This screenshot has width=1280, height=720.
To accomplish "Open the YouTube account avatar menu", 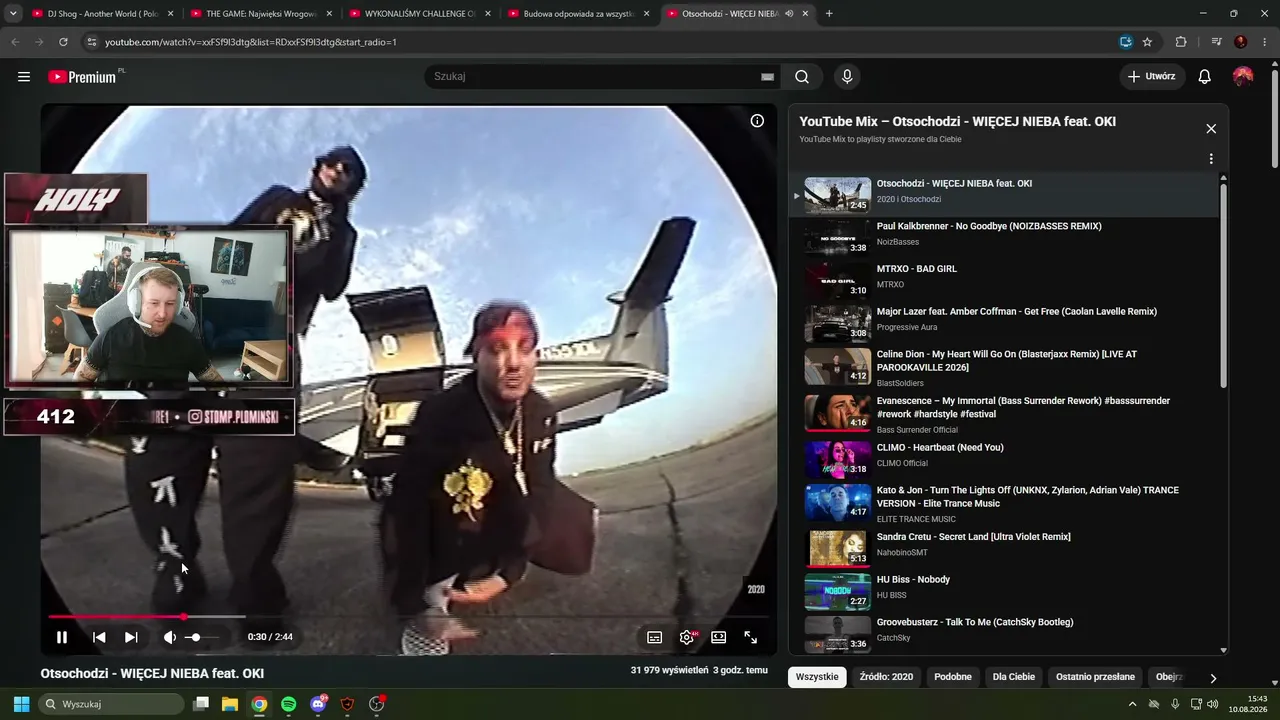I will click(x=1243, y=76).
